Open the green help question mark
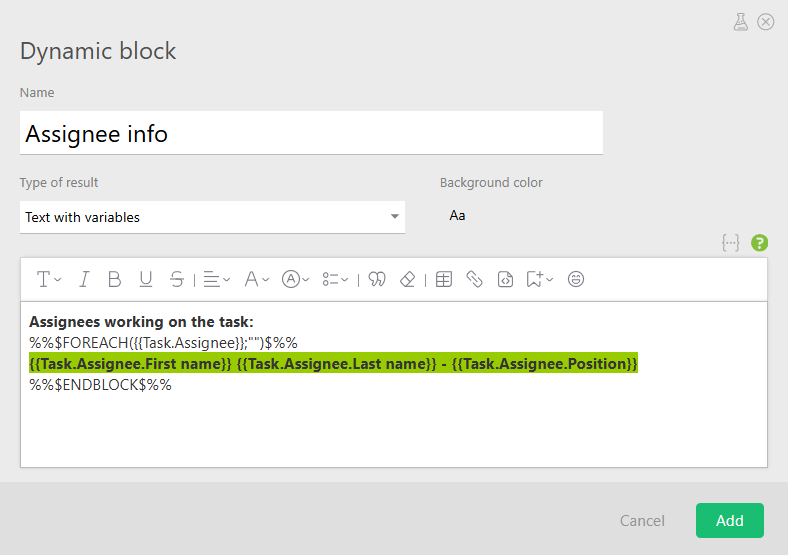 point(760,243)
